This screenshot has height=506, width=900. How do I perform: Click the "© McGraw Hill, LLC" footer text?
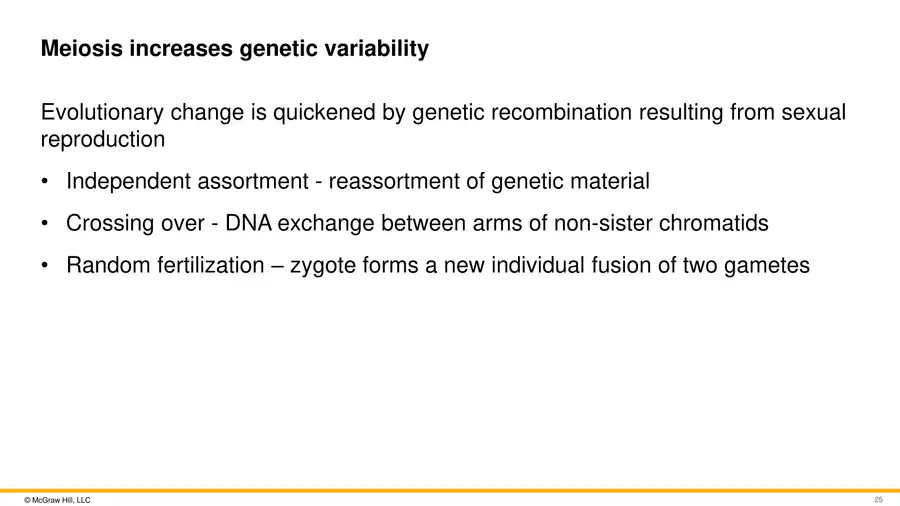pos(57,500)
